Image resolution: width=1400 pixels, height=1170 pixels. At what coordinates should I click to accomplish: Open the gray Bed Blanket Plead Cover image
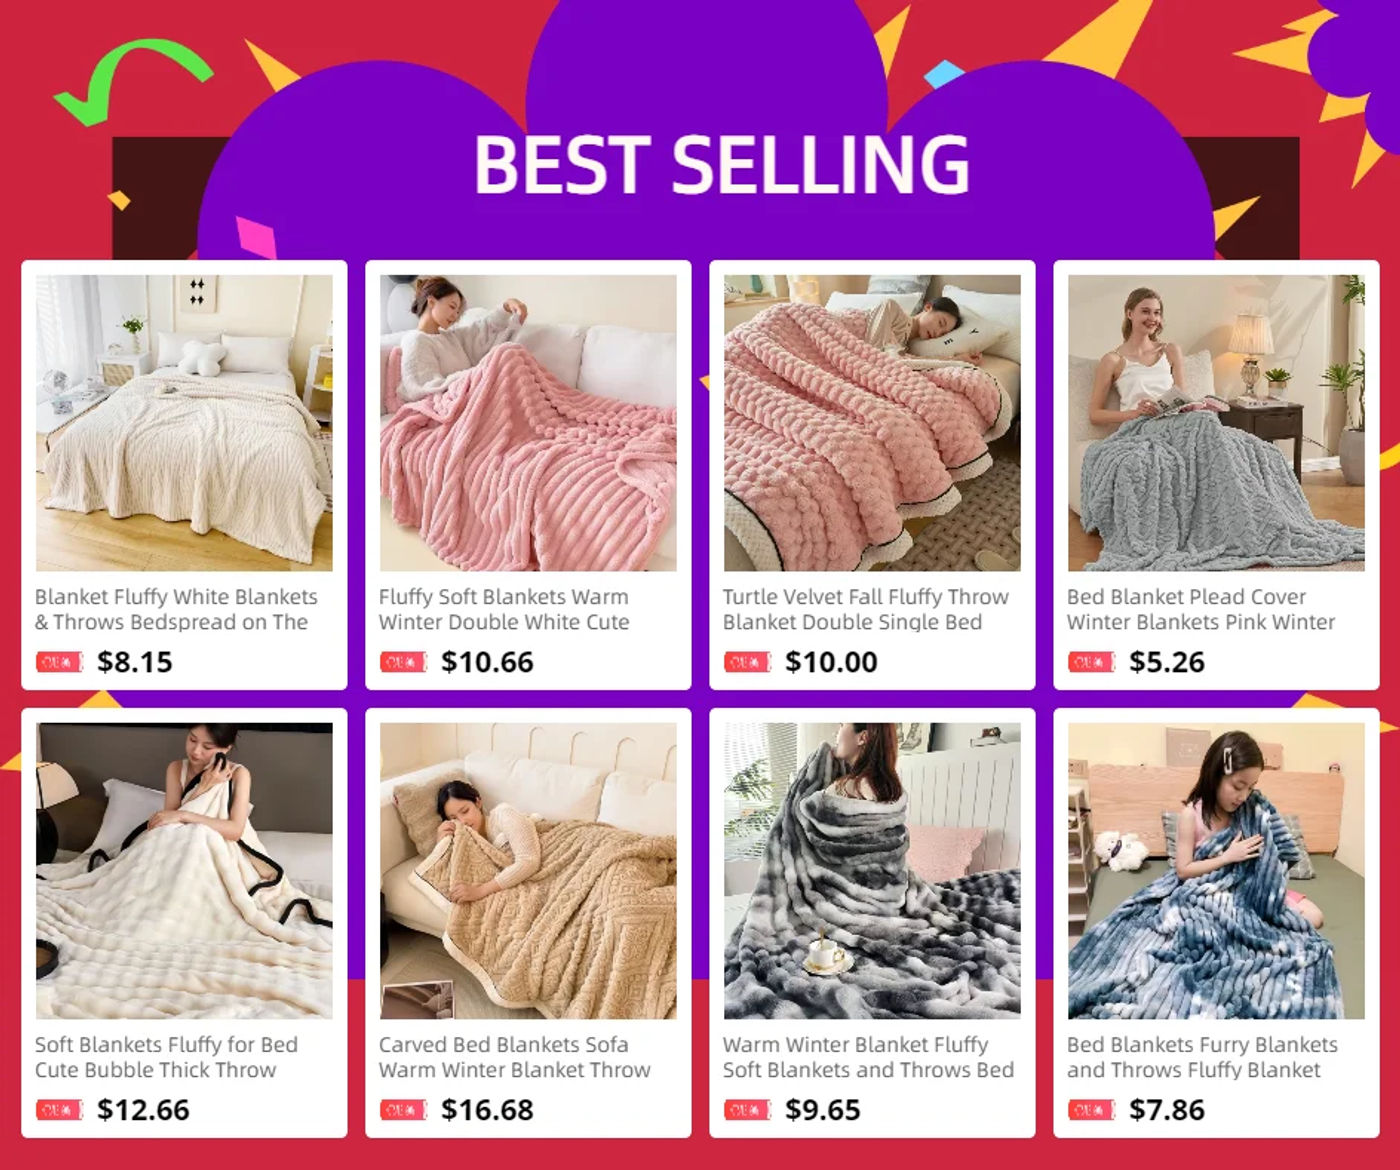(1216, 423)
